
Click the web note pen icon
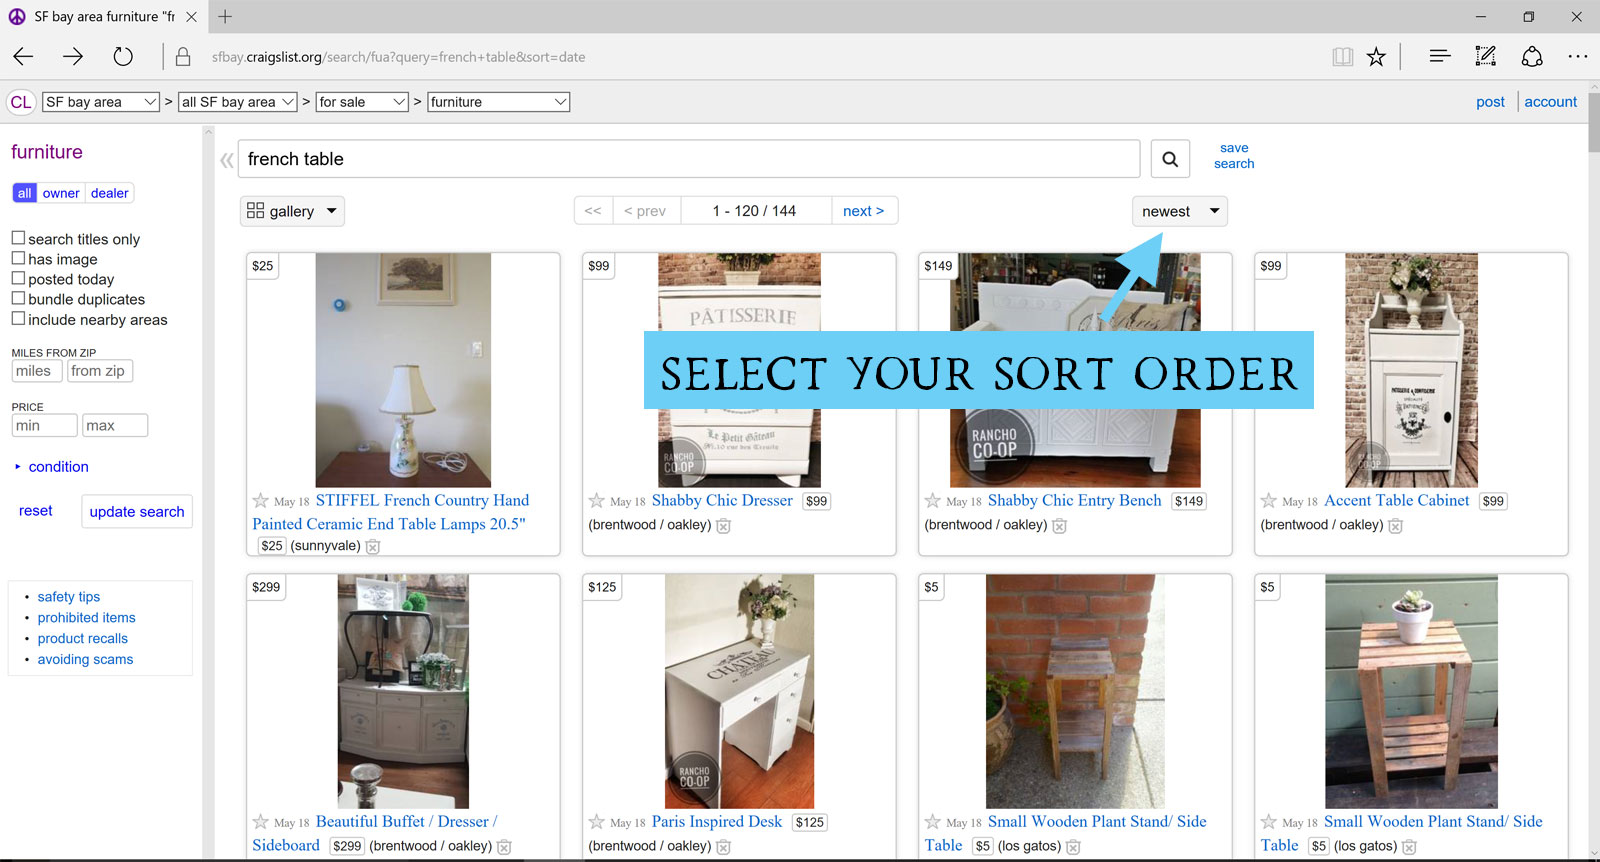(1486, 57)
